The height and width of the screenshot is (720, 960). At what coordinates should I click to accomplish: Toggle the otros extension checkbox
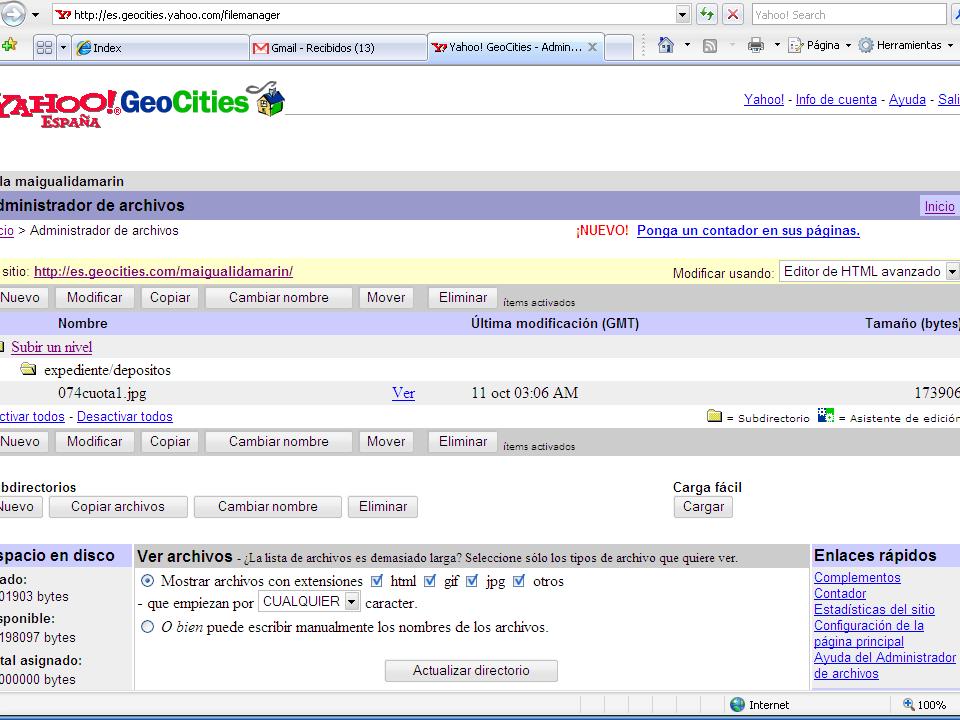pyautogui.click(x=519, y=581)
